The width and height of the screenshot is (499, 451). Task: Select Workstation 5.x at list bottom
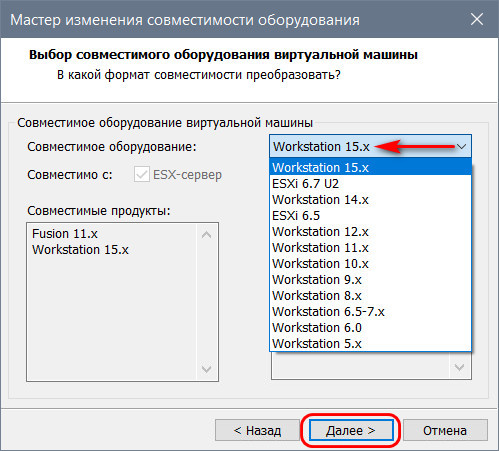pos(370,343)
